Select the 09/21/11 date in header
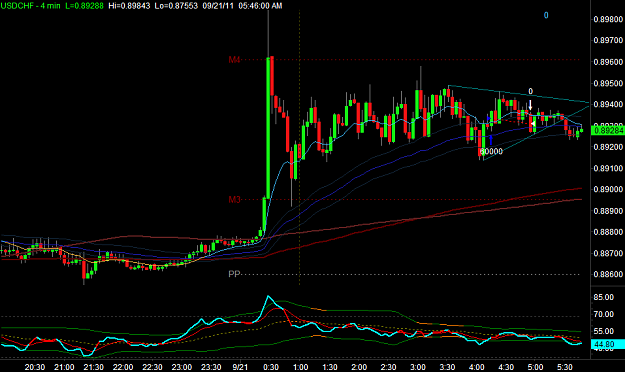625x372 pixels. pyautogui.click(x=218, y=6)
